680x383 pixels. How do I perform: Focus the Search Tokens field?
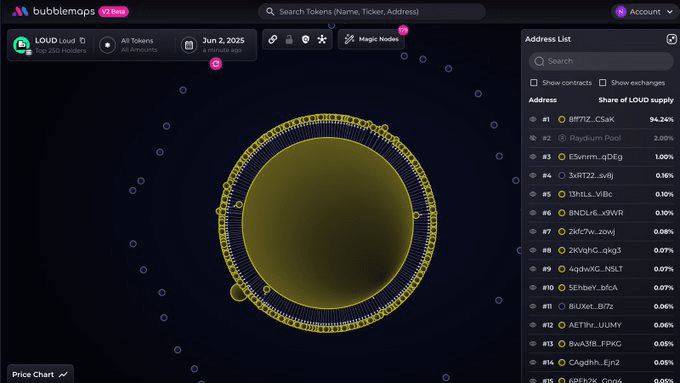pyautogui.click(x=372, y=12)
